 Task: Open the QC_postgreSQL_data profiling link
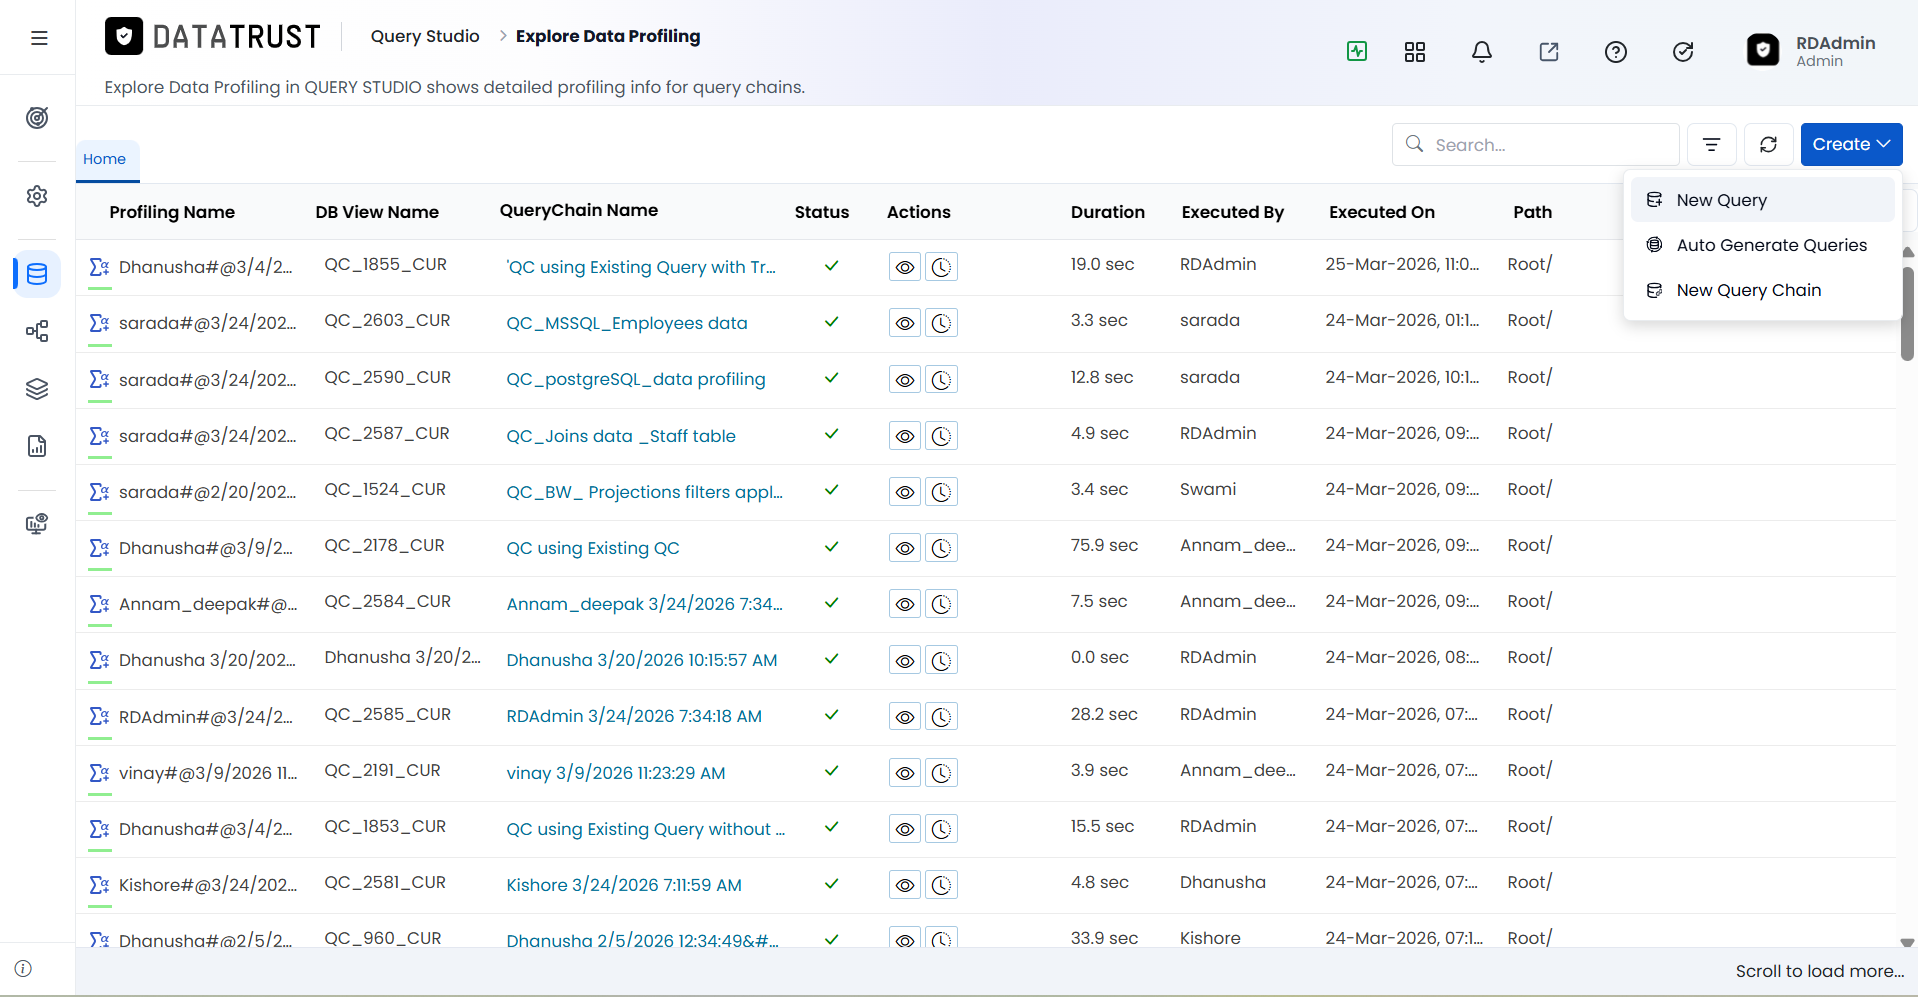[636, 379]
